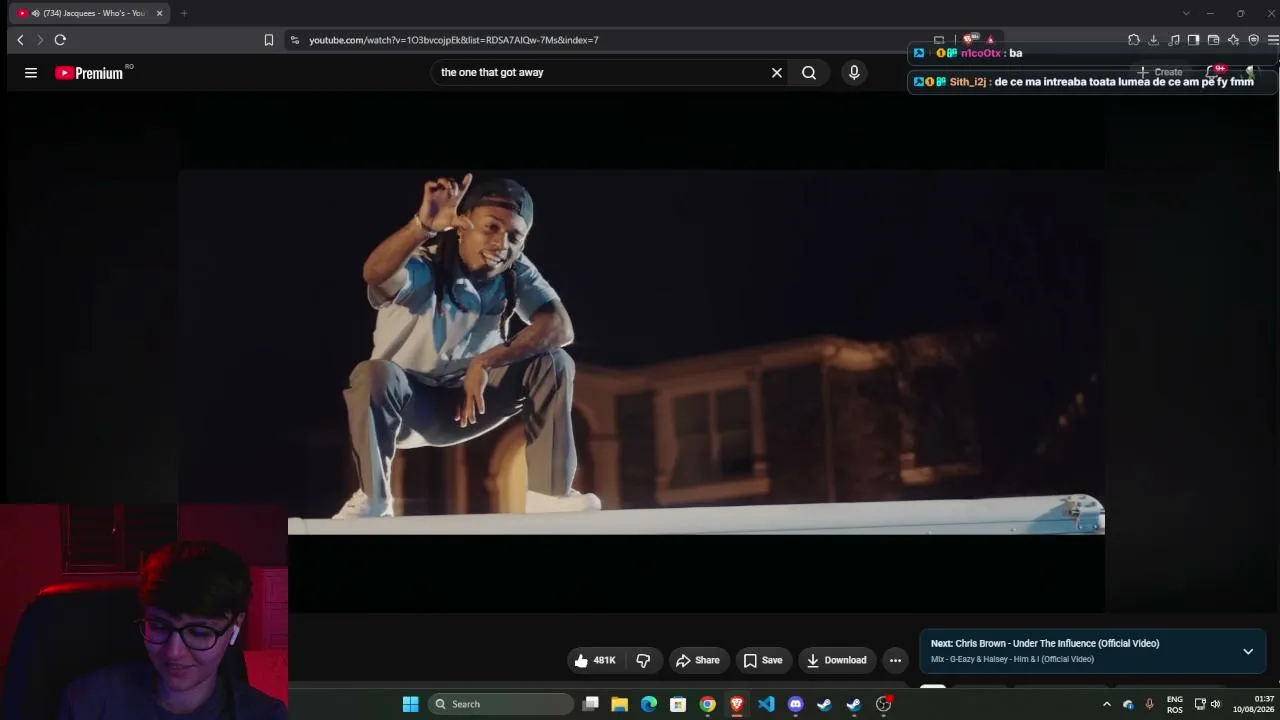
Task: Show hidden system tray icons
Action: point(1106,704)
